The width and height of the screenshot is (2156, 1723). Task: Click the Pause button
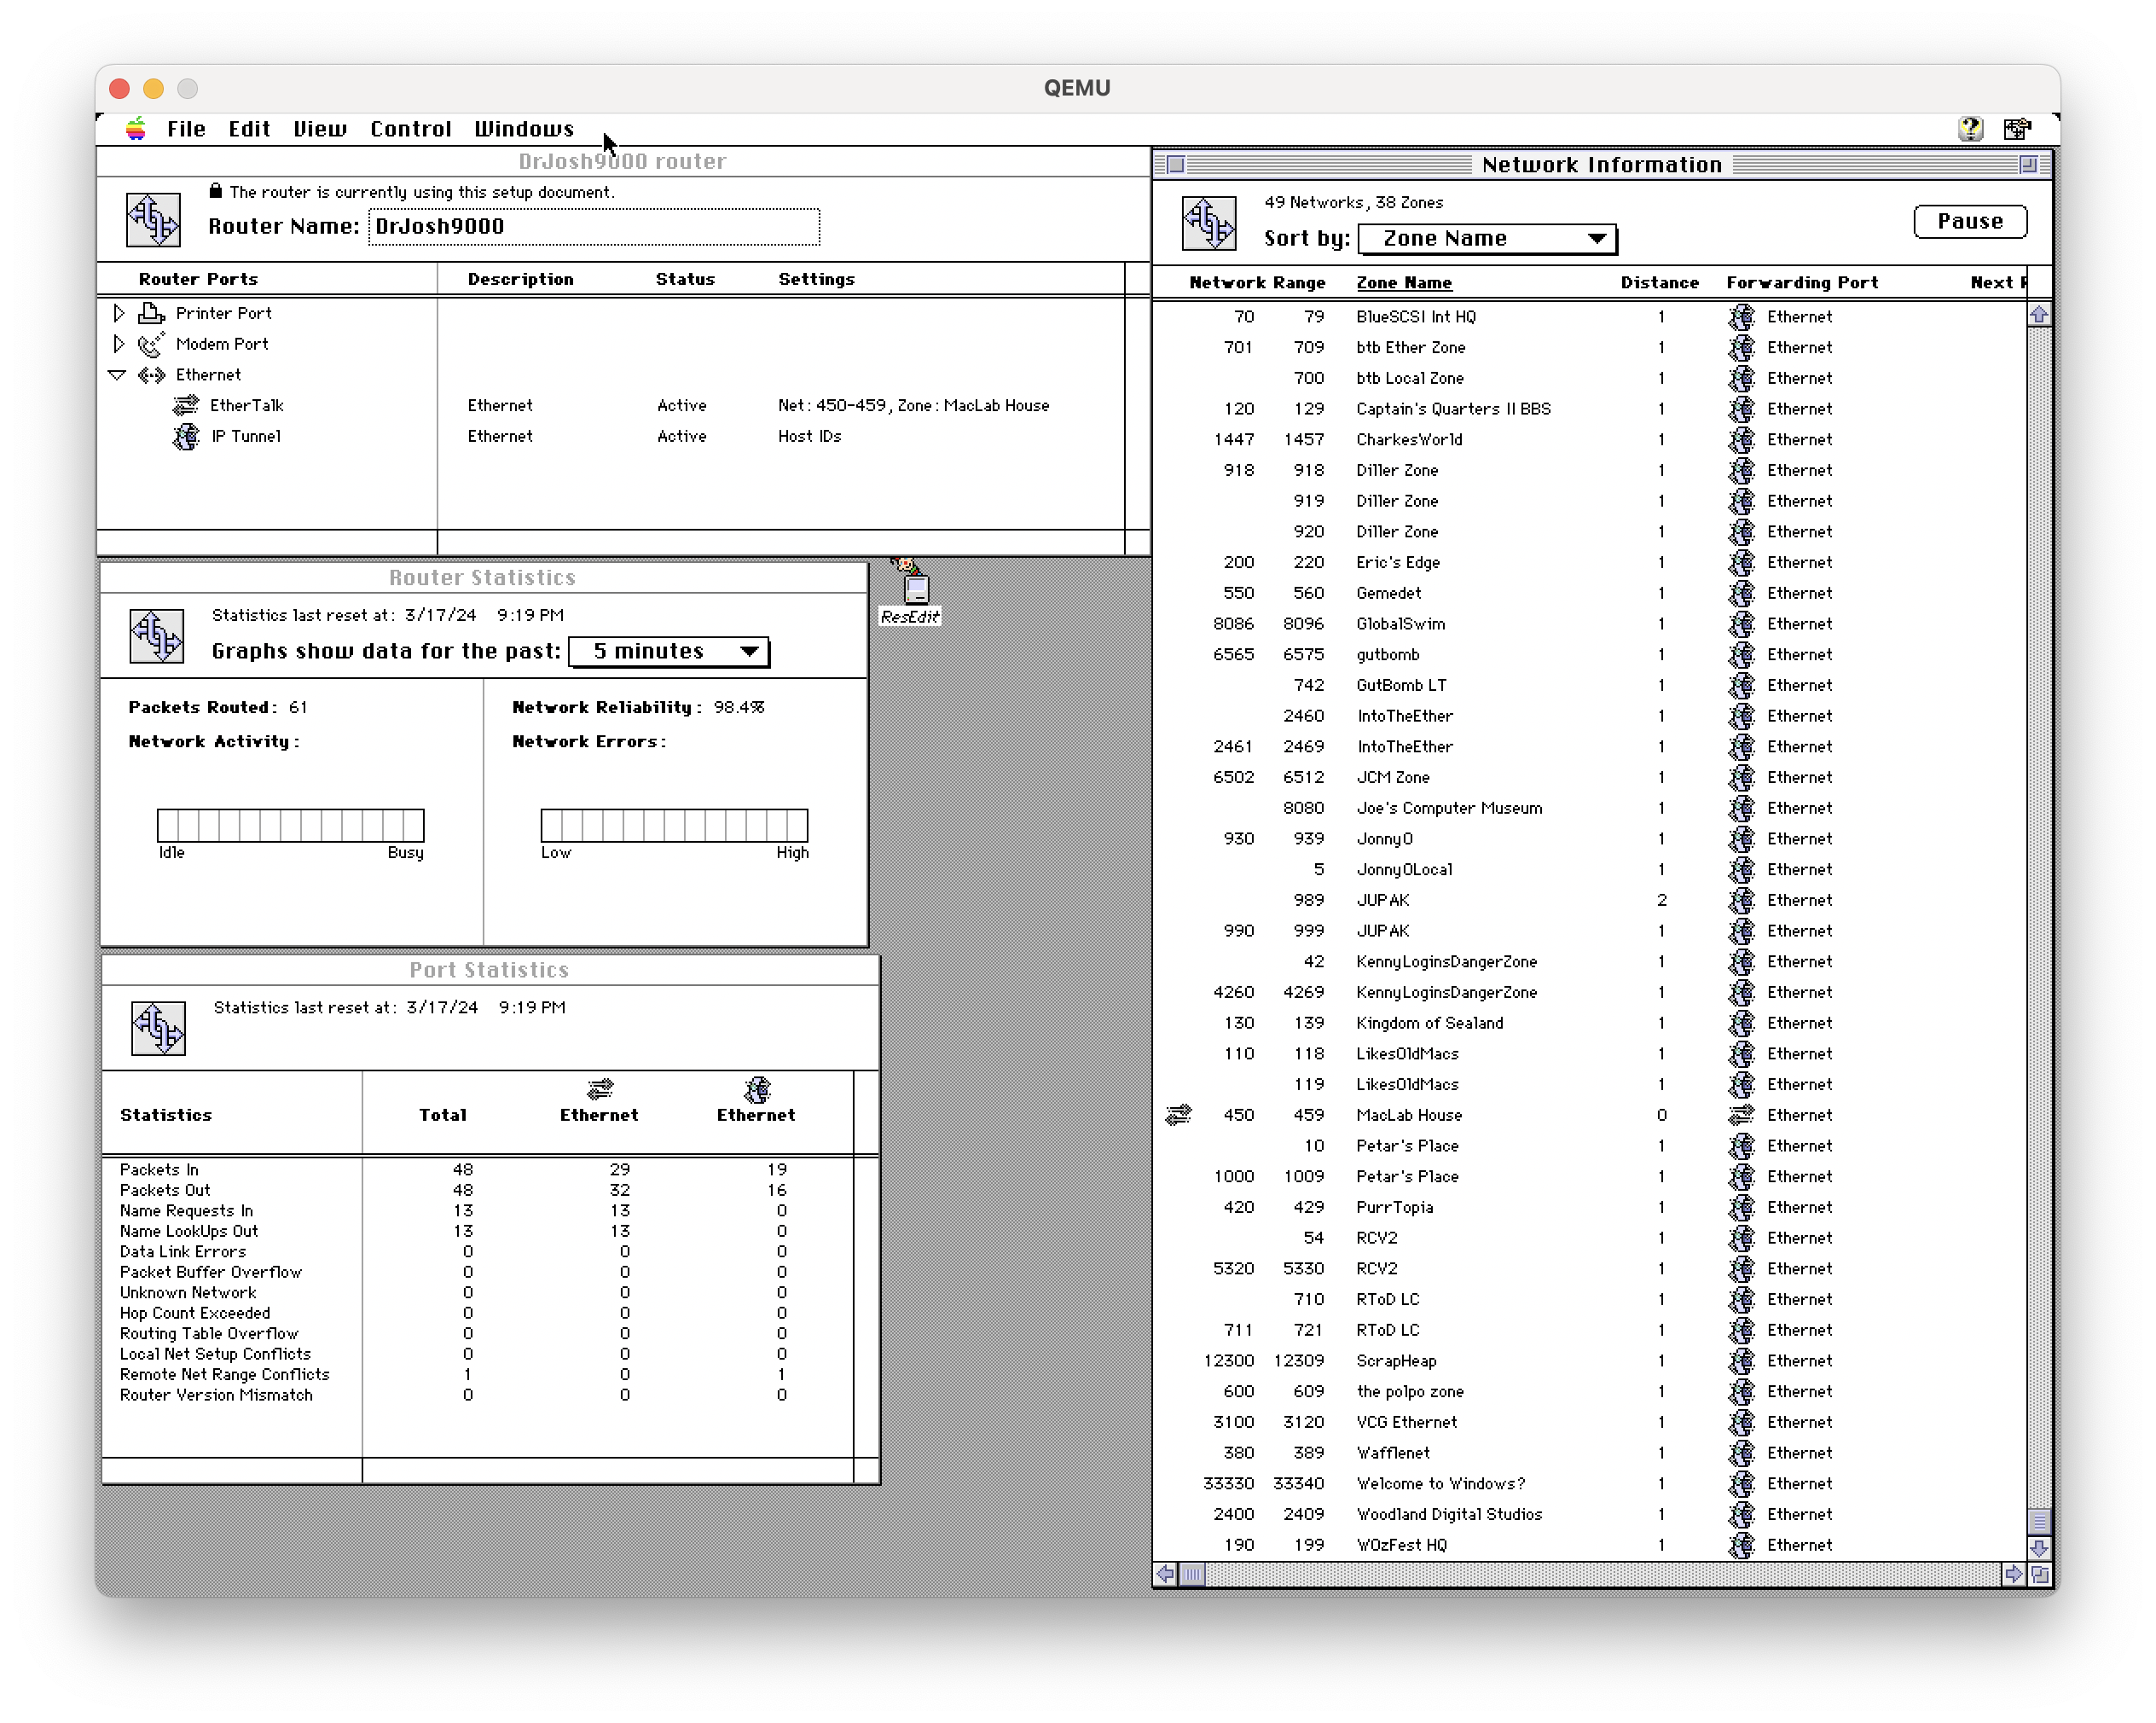pyautogui.click(x=1970, y=222)
